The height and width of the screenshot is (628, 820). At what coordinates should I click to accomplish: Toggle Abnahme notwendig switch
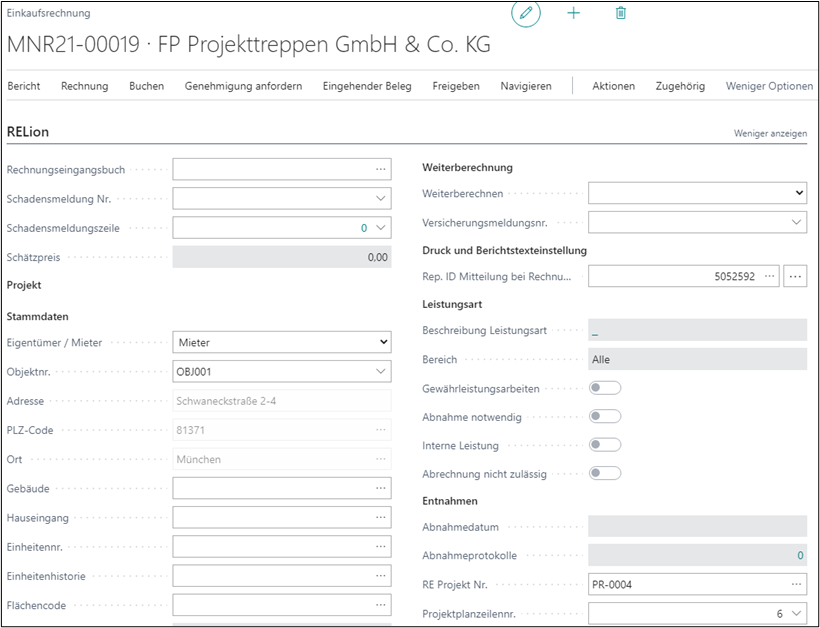click(605, 417)
